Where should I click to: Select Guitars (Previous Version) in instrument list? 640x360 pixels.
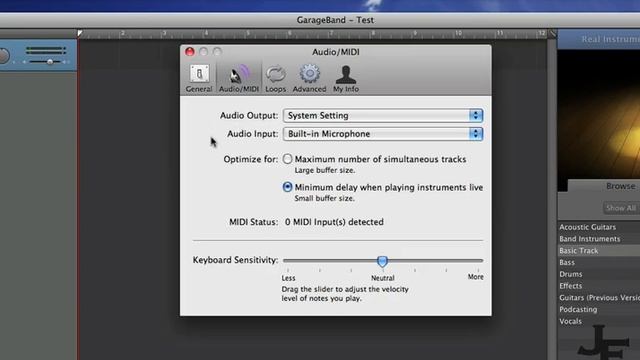click(x=599, y=298)
